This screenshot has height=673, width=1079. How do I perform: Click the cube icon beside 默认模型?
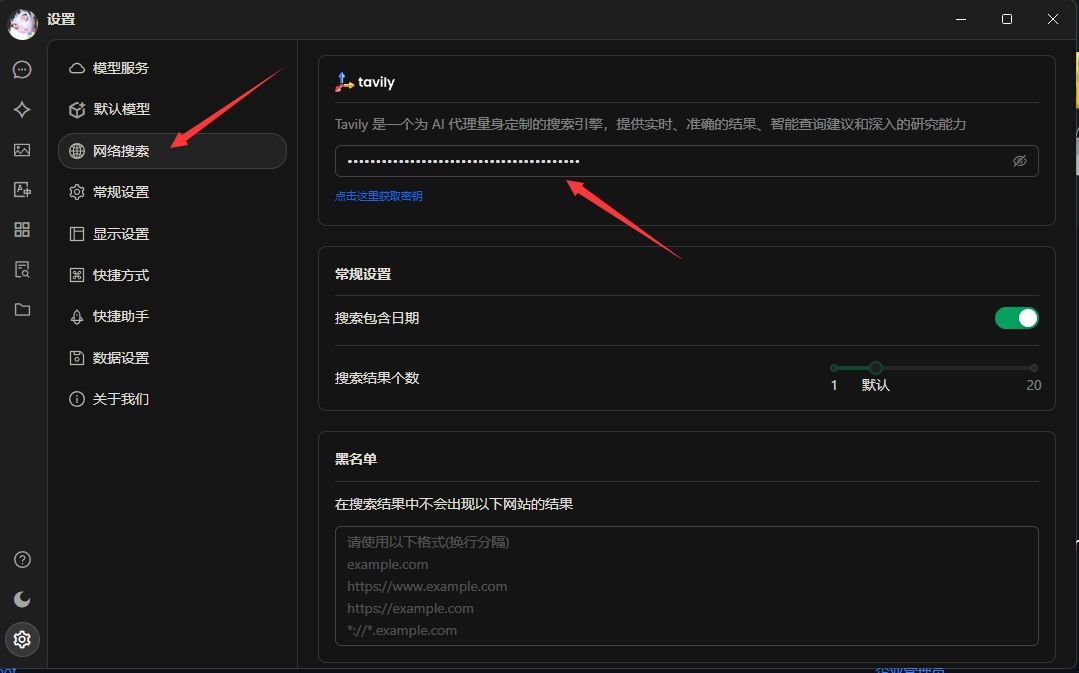[77, 109]
